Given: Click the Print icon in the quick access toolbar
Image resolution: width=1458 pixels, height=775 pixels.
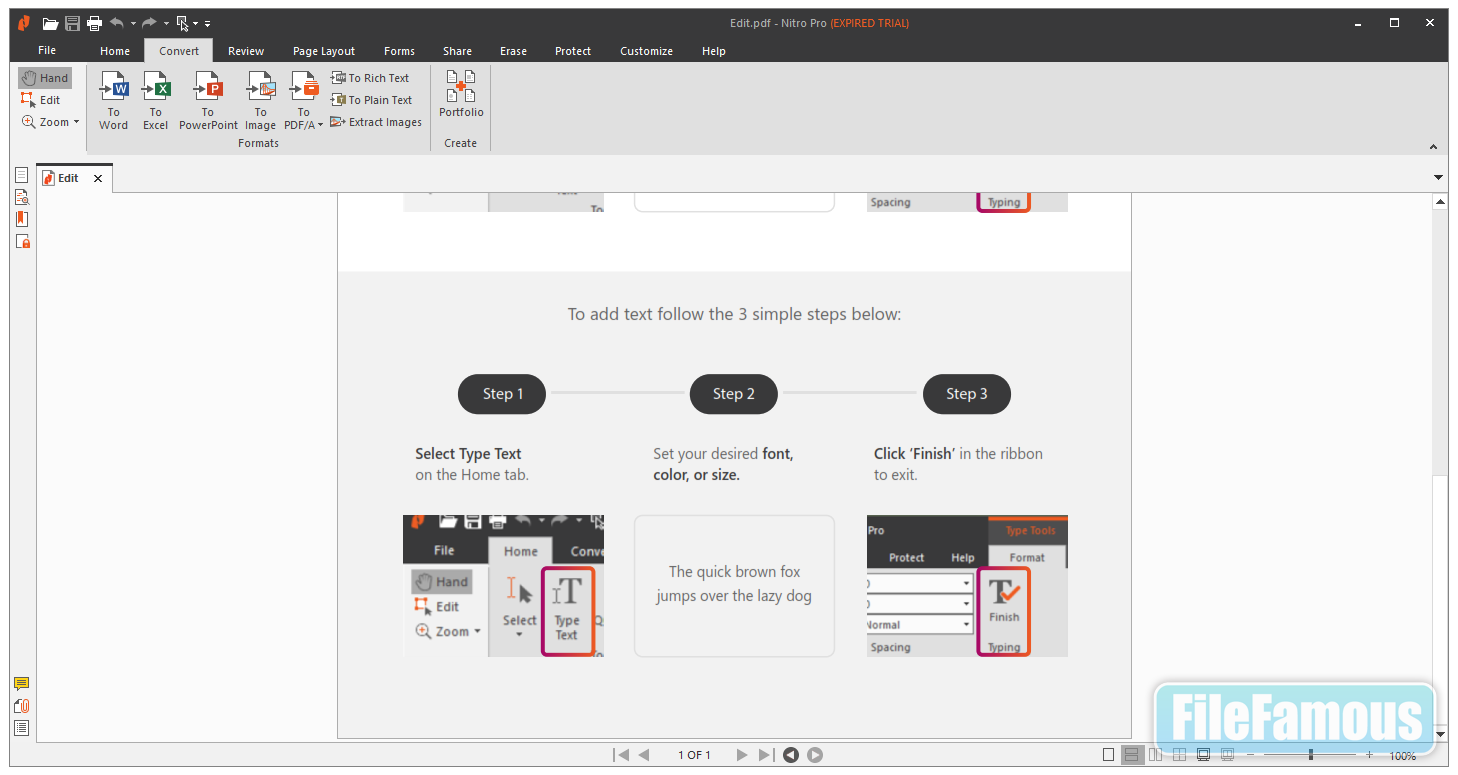Looking at the screenshot, I should tap(94, 23).
